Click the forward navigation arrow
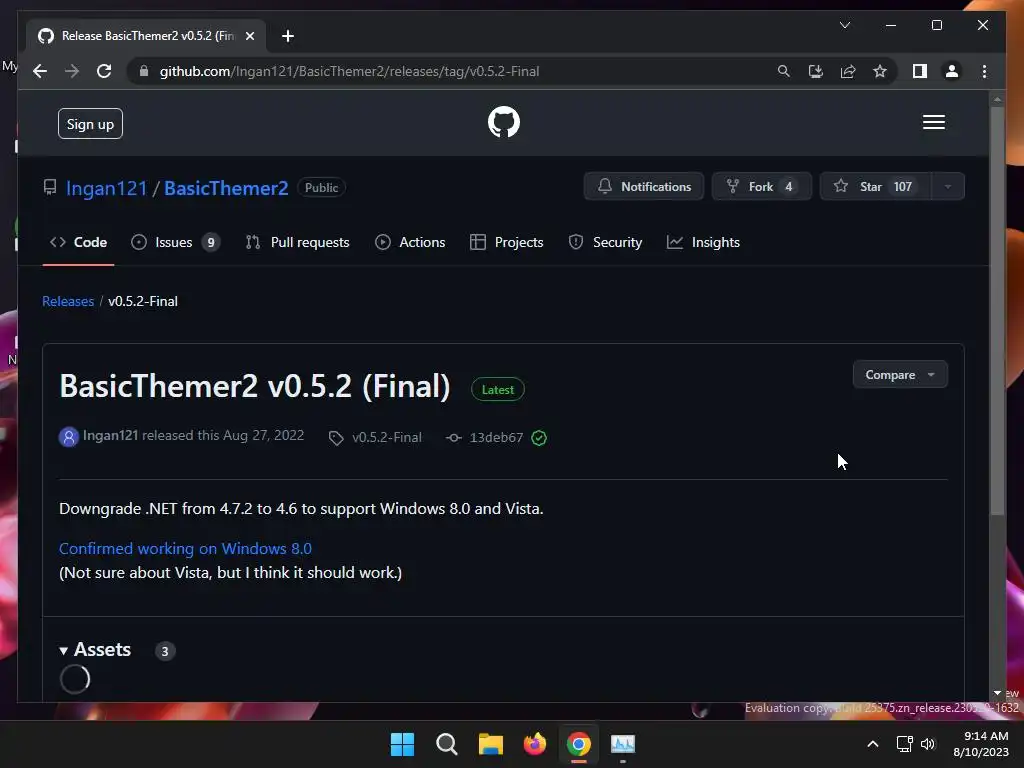 [x=72, y=71]
